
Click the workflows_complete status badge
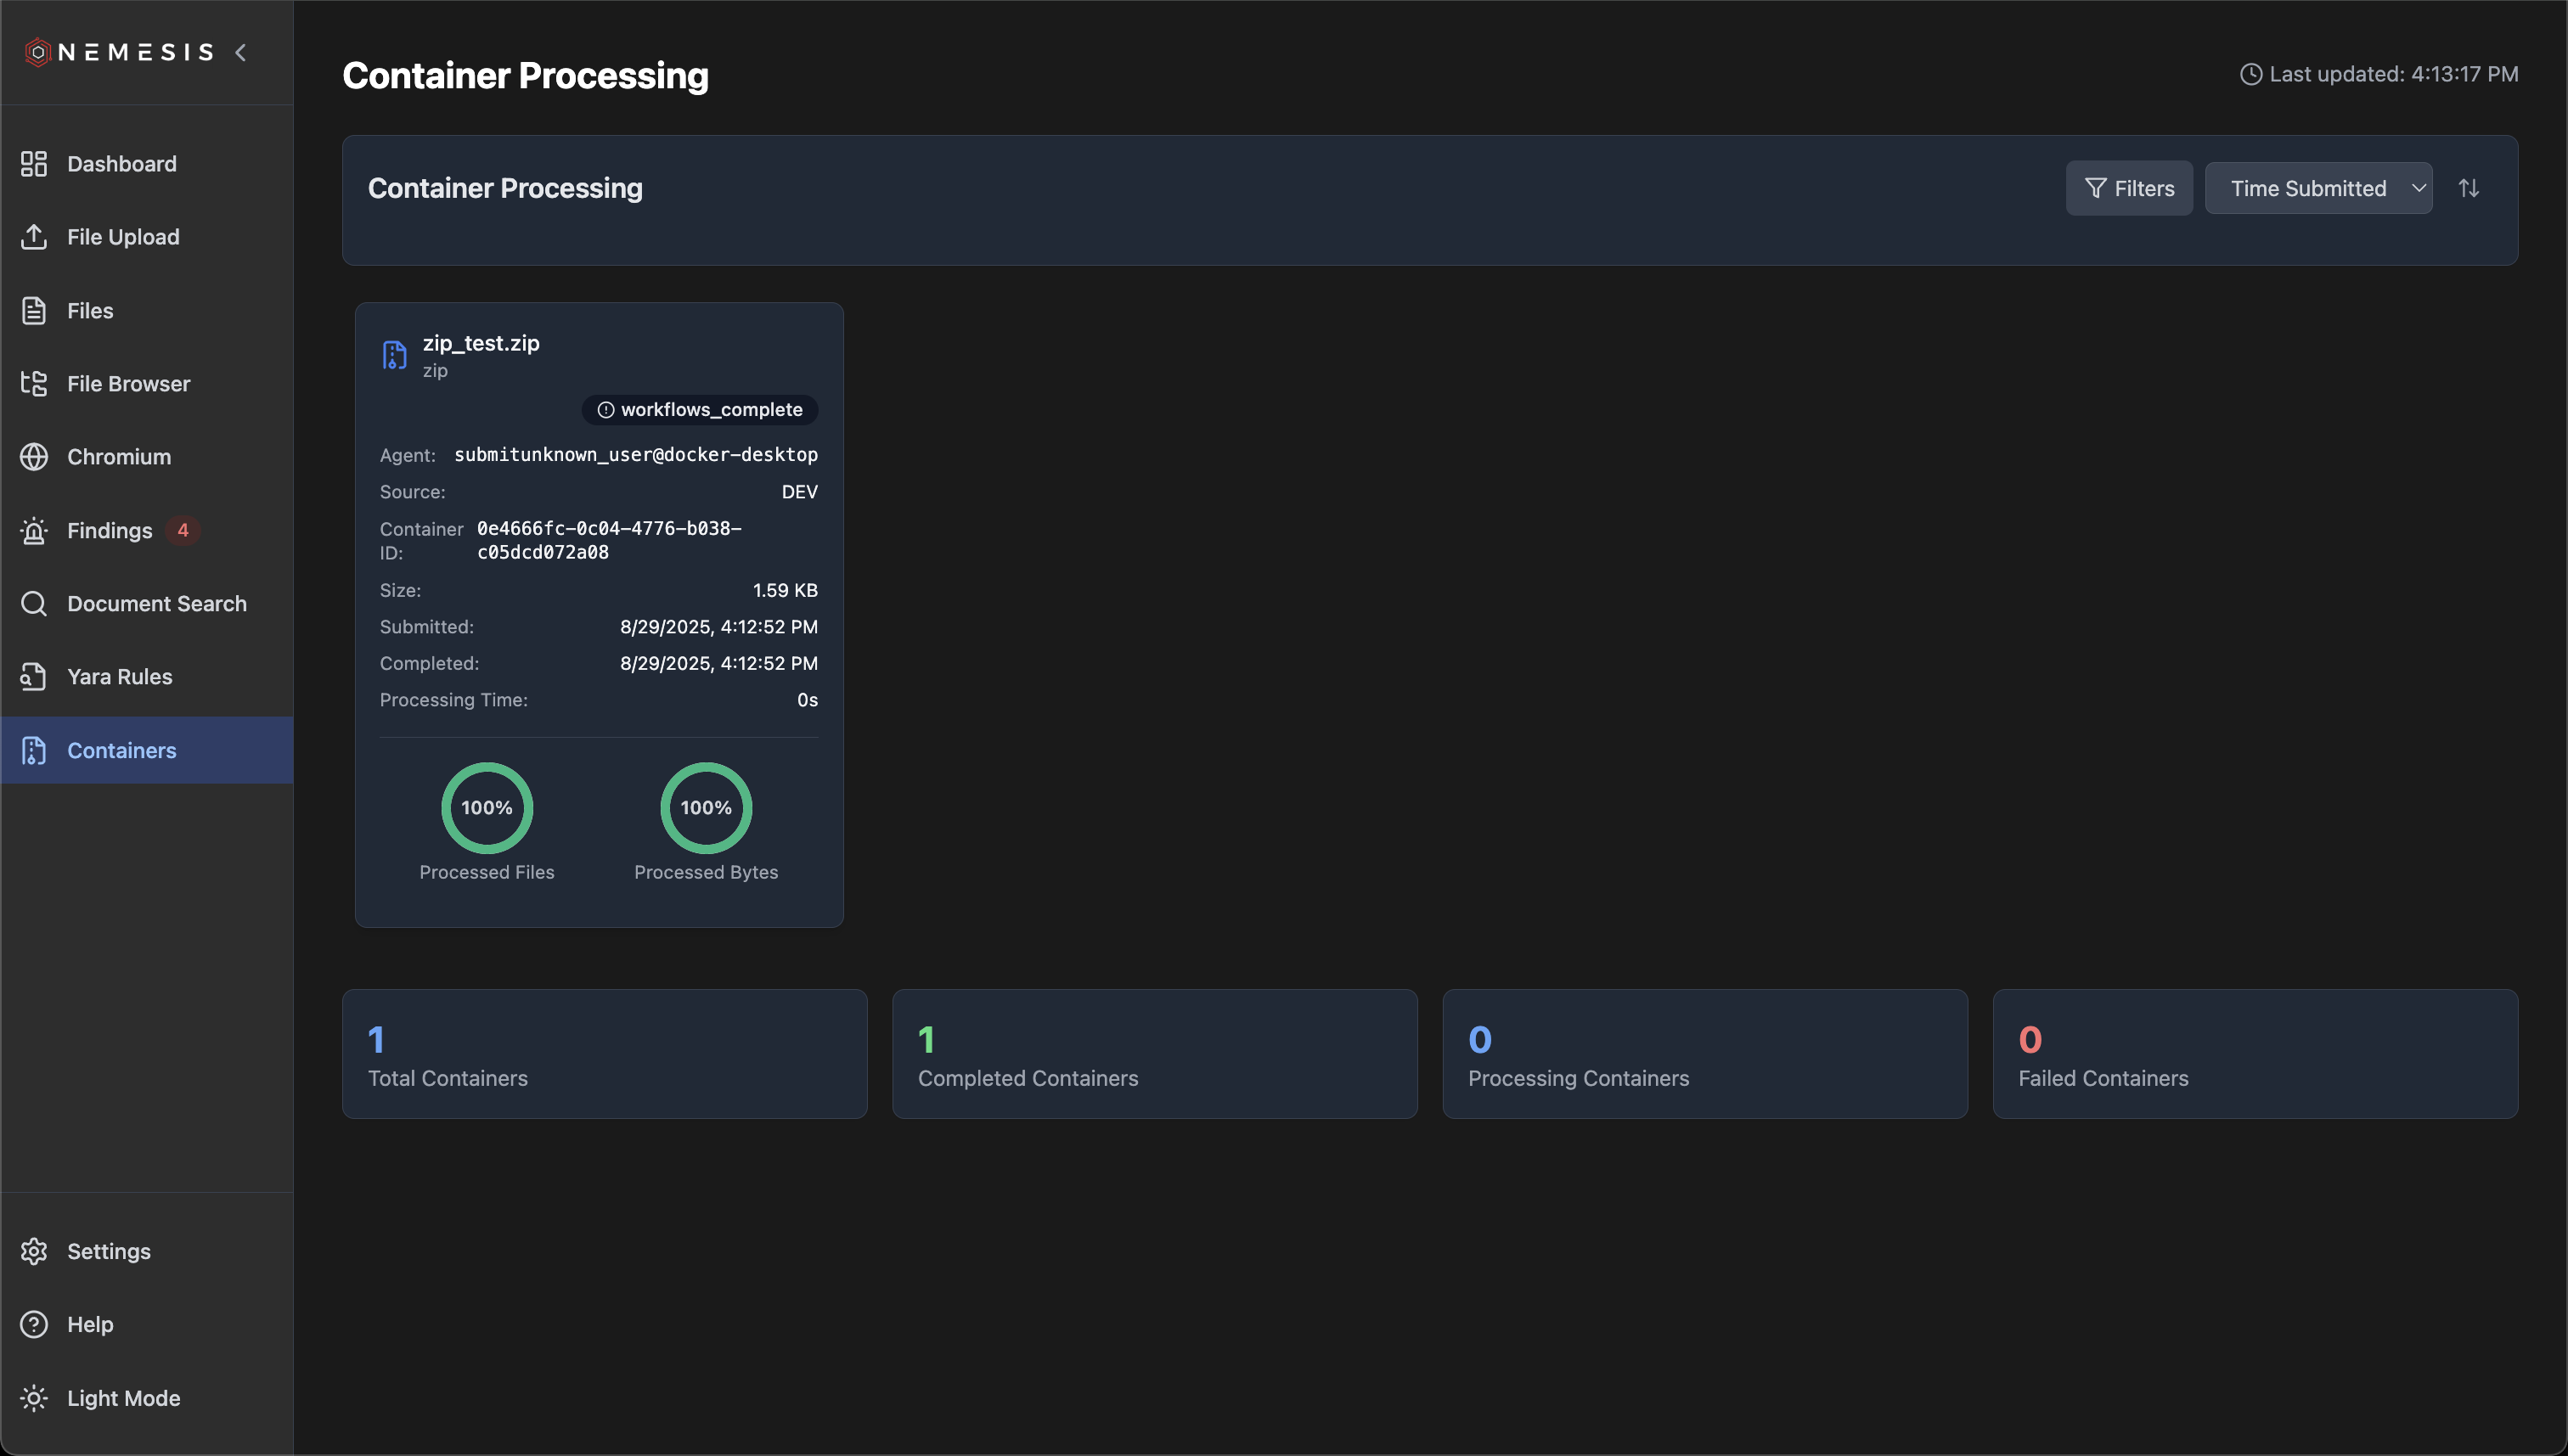699,409
